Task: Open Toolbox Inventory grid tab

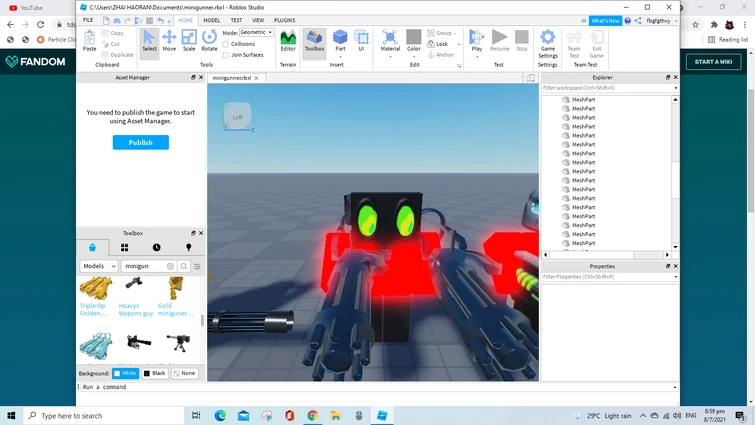Action: coord(124,247)
